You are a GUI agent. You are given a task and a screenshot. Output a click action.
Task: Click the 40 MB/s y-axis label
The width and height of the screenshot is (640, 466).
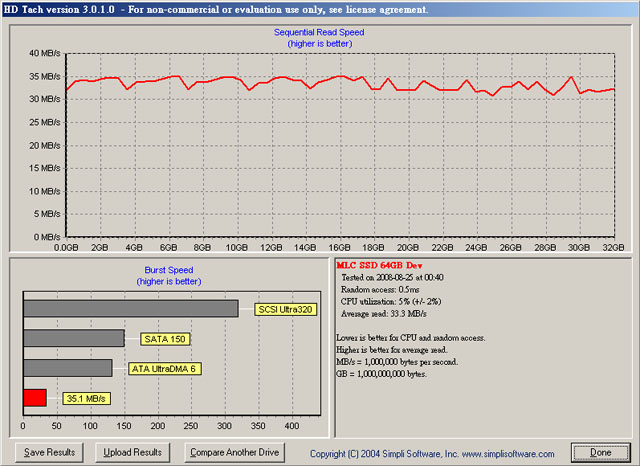(x=44, y=53)
